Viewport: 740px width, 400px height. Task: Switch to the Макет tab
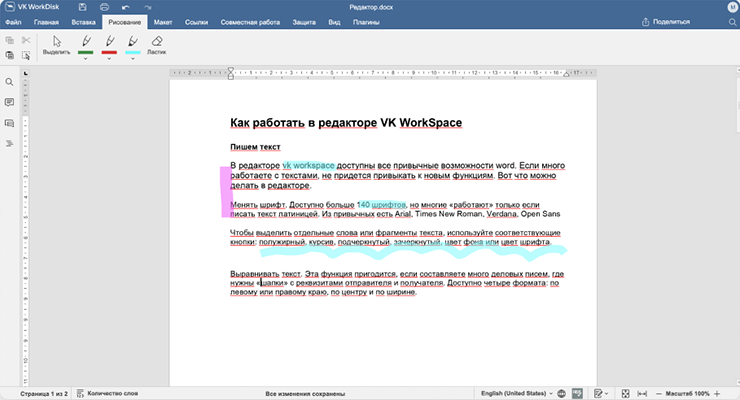pos(163,22)
